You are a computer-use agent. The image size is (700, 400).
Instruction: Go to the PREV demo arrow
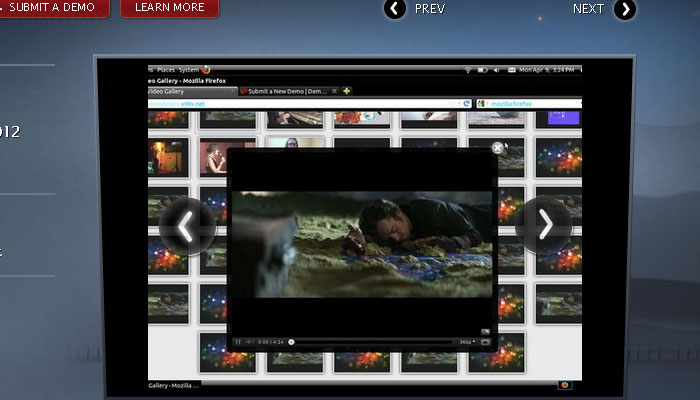[395, 9]
